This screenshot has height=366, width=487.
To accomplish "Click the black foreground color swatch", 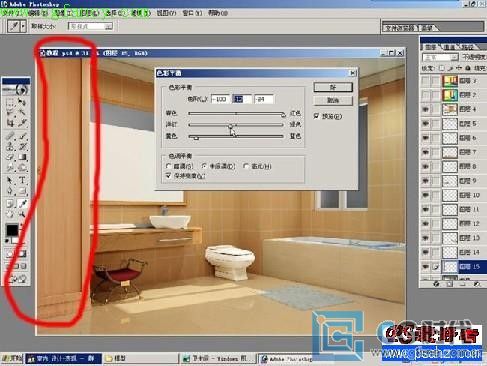I will point(12,230).
